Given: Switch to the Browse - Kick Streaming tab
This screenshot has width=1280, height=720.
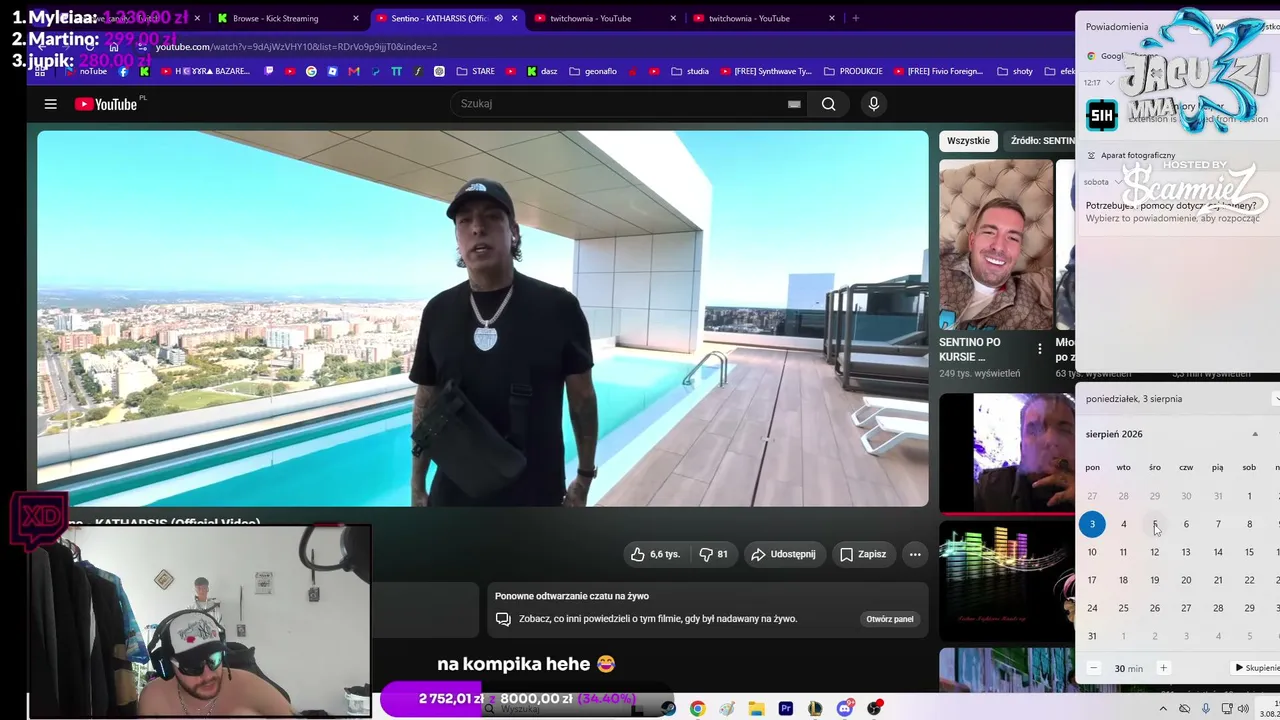Looking at the screenshot, I should click(287, 18).
